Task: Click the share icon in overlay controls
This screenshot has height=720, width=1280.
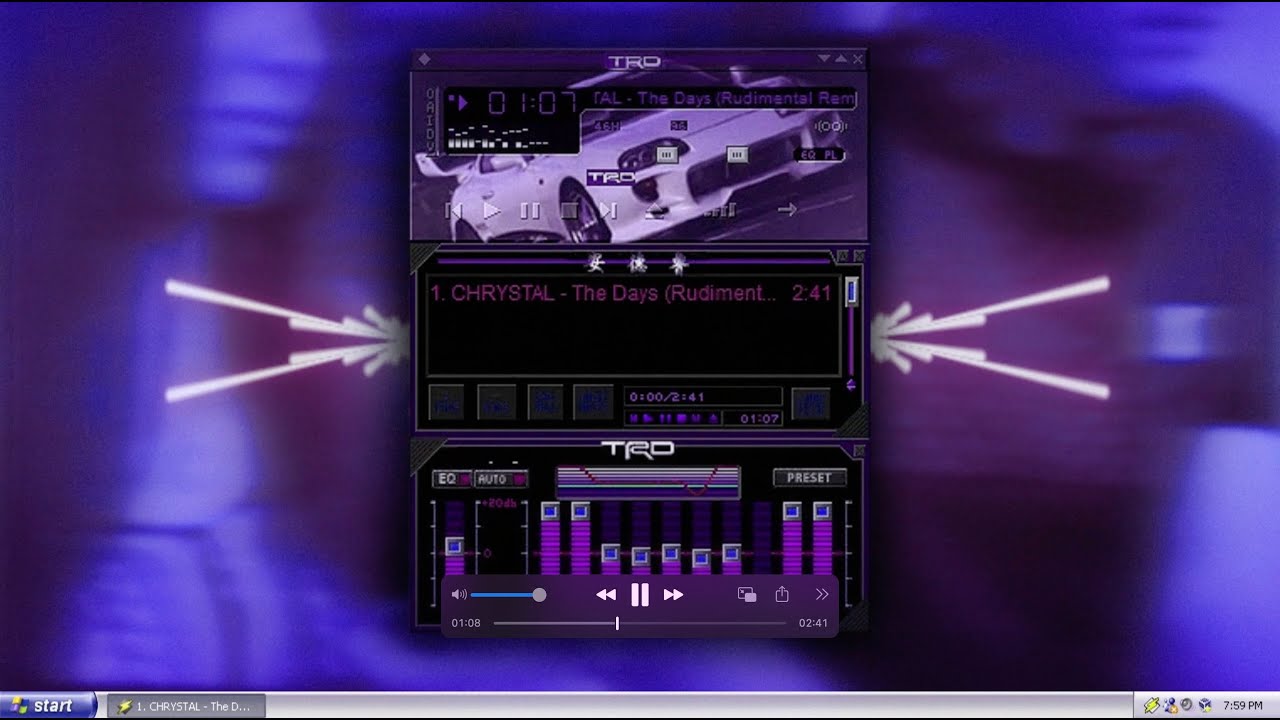Action: (x=782, y=594)
